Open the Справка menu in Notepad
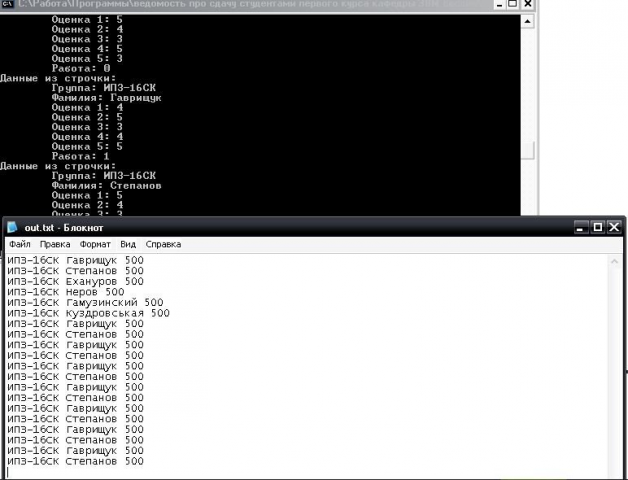628x480 pixels. [163, 244]
